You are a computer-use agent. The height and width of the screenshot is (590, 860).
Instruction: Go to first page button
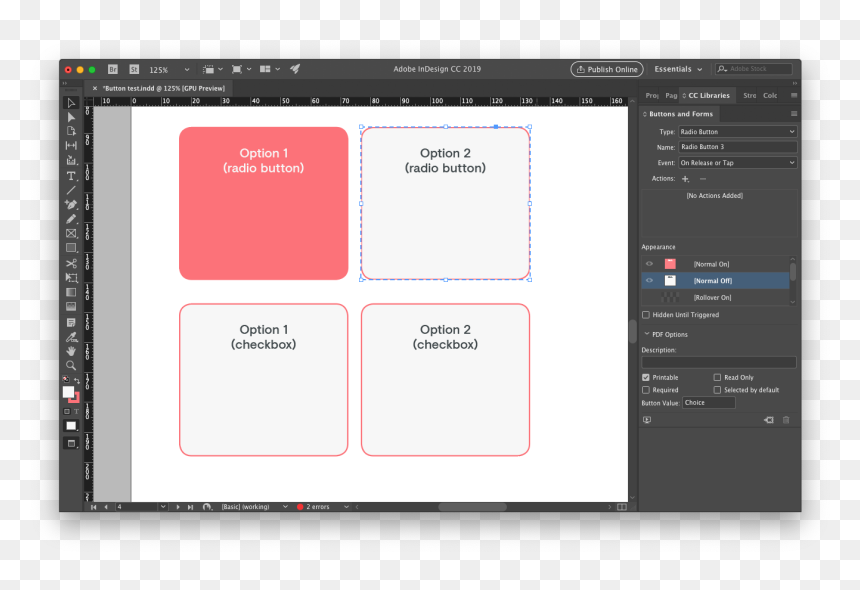[93, 507]
